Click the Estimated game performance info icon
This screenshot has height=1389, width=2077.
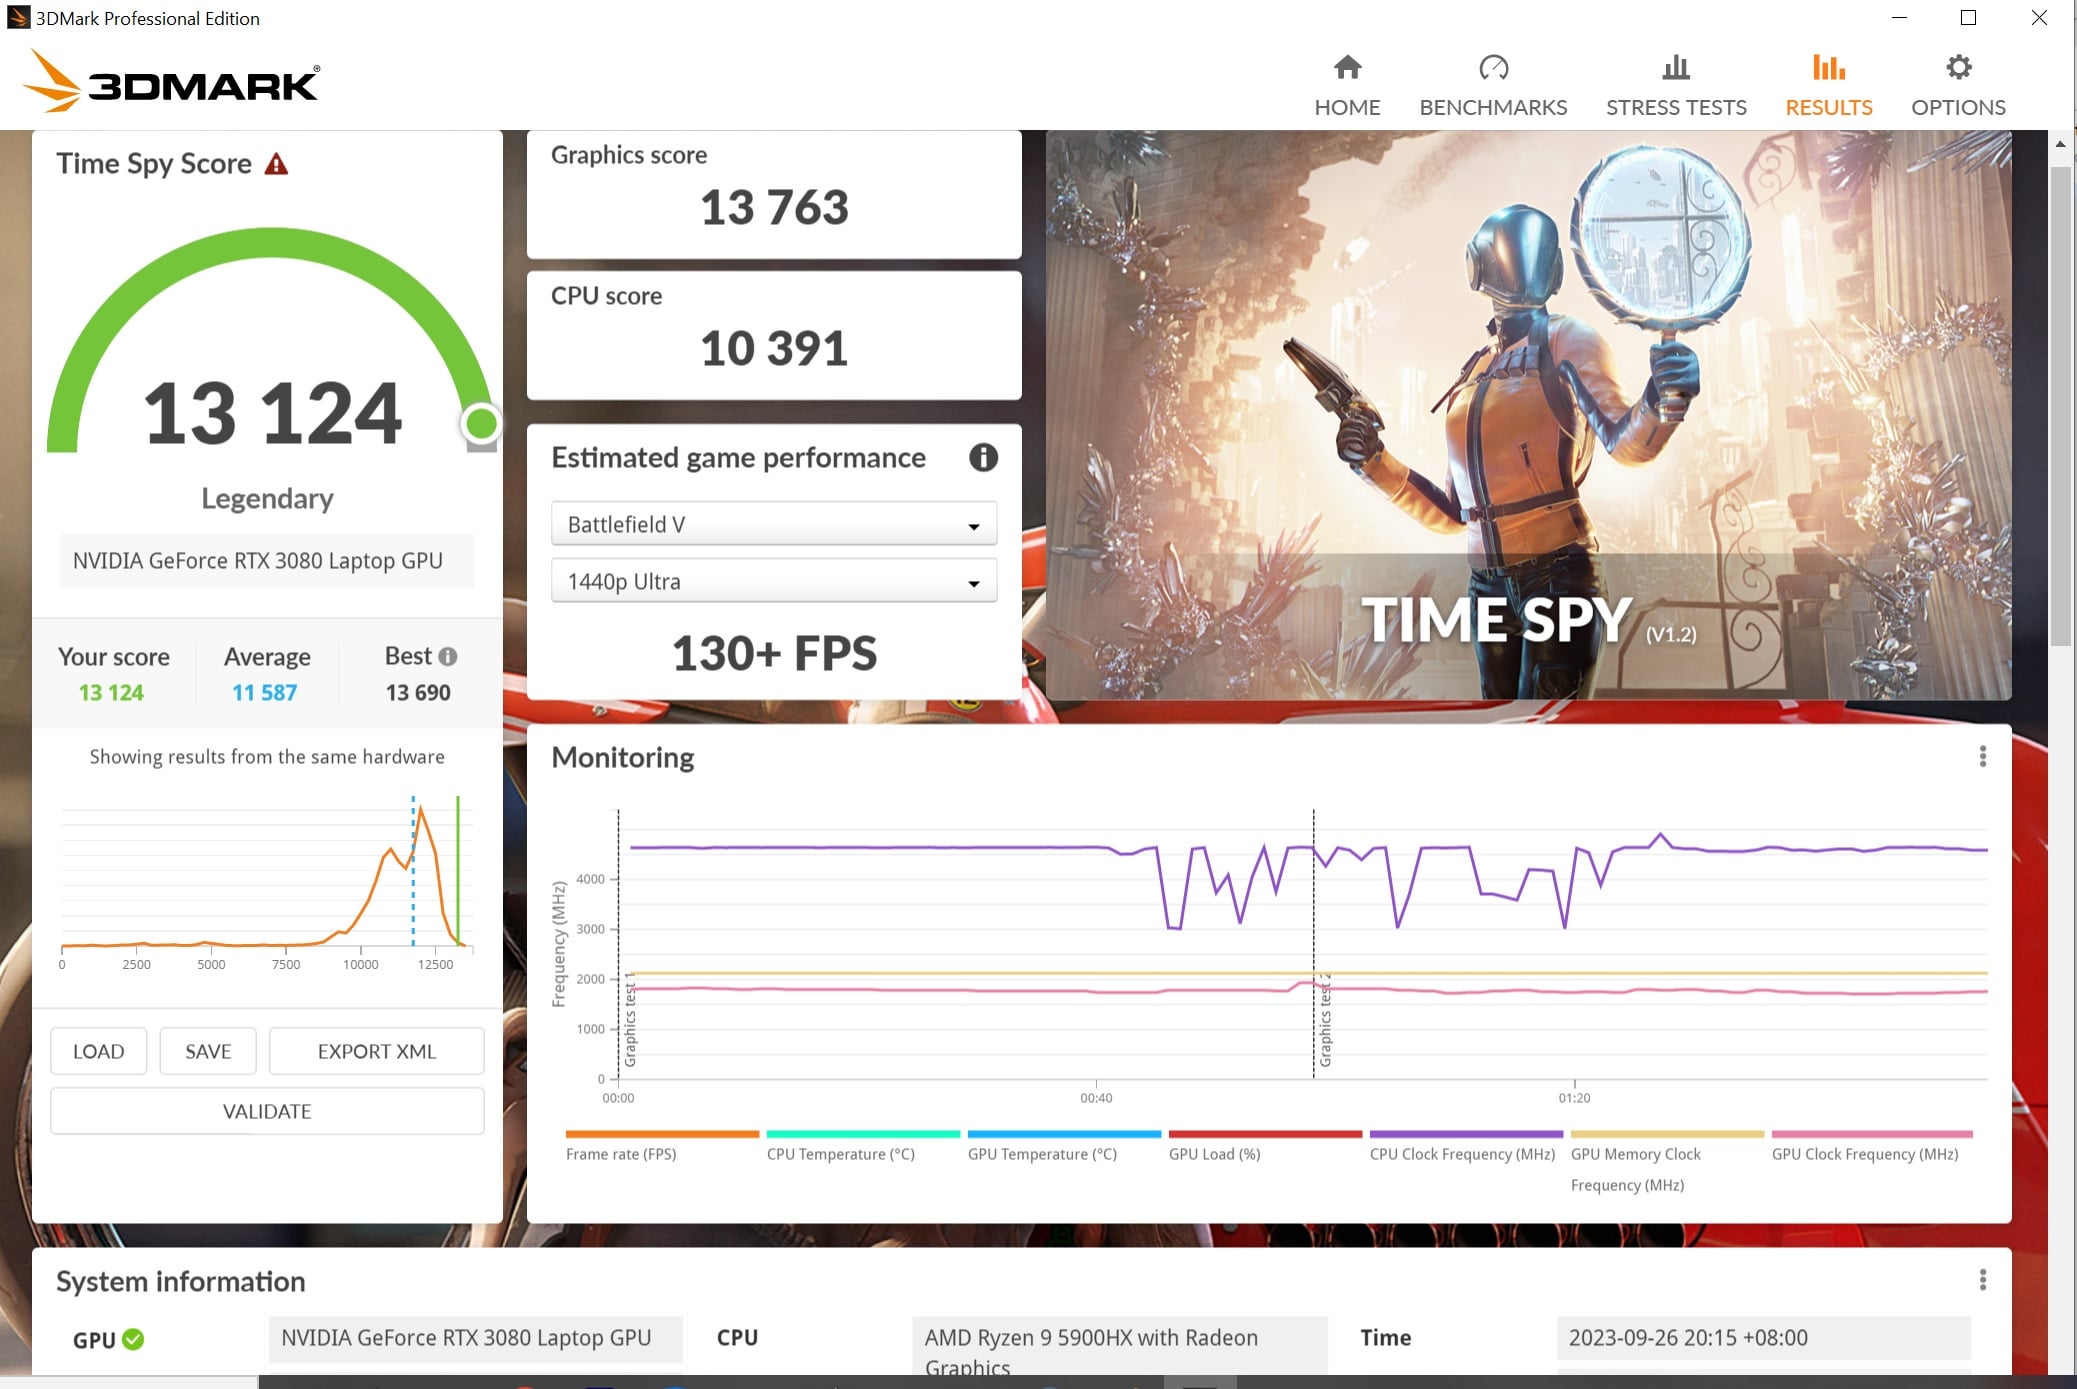(983, 458)
